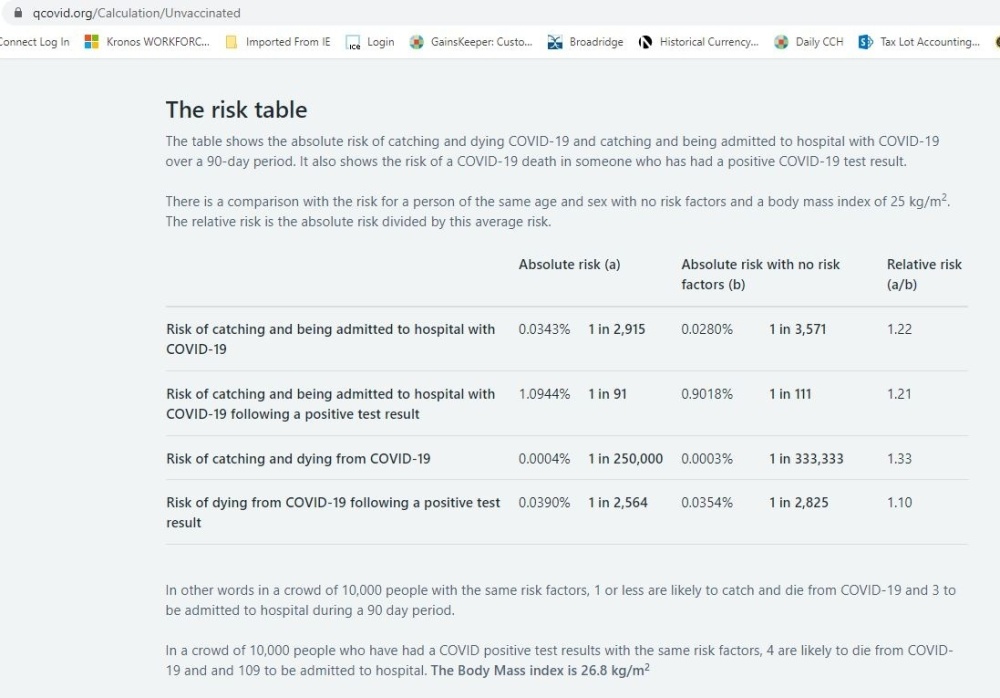Open the Kronos WORKFORCE bookmark icon
Viewport: 1000px width, 698px height.
coord(92,42)
